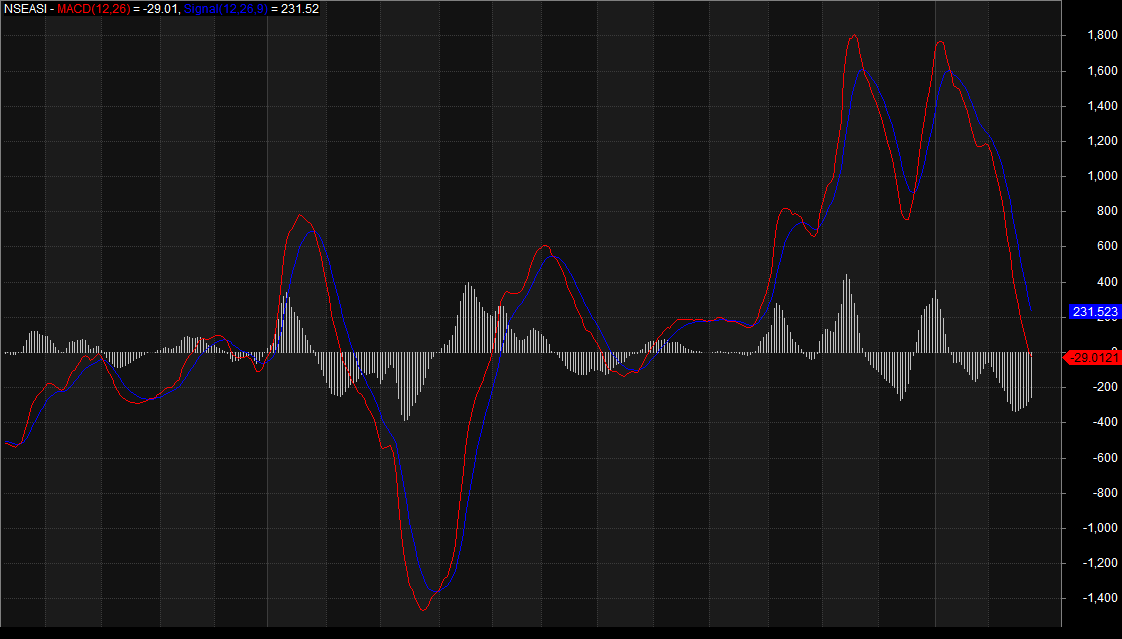Click the red -29.0121 axis value marker
The width and height of the screenshot is (1122, 639).
pyautogui.click(x=1093, y=357)
